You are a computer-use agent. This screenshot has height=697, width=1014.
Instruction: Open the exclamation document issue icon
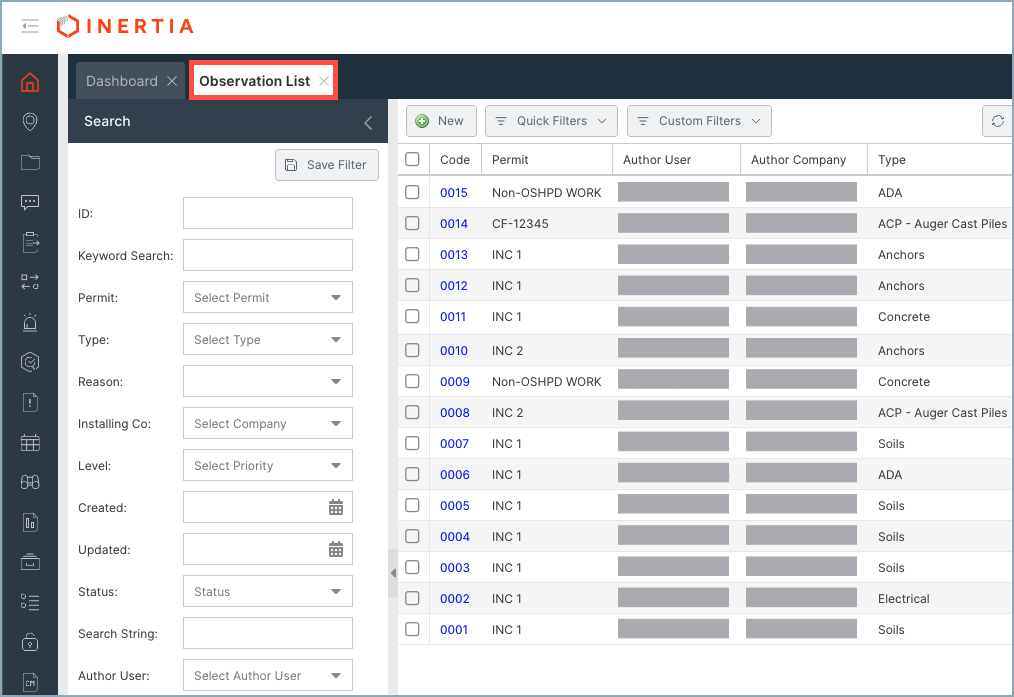(x=30, y=402)
